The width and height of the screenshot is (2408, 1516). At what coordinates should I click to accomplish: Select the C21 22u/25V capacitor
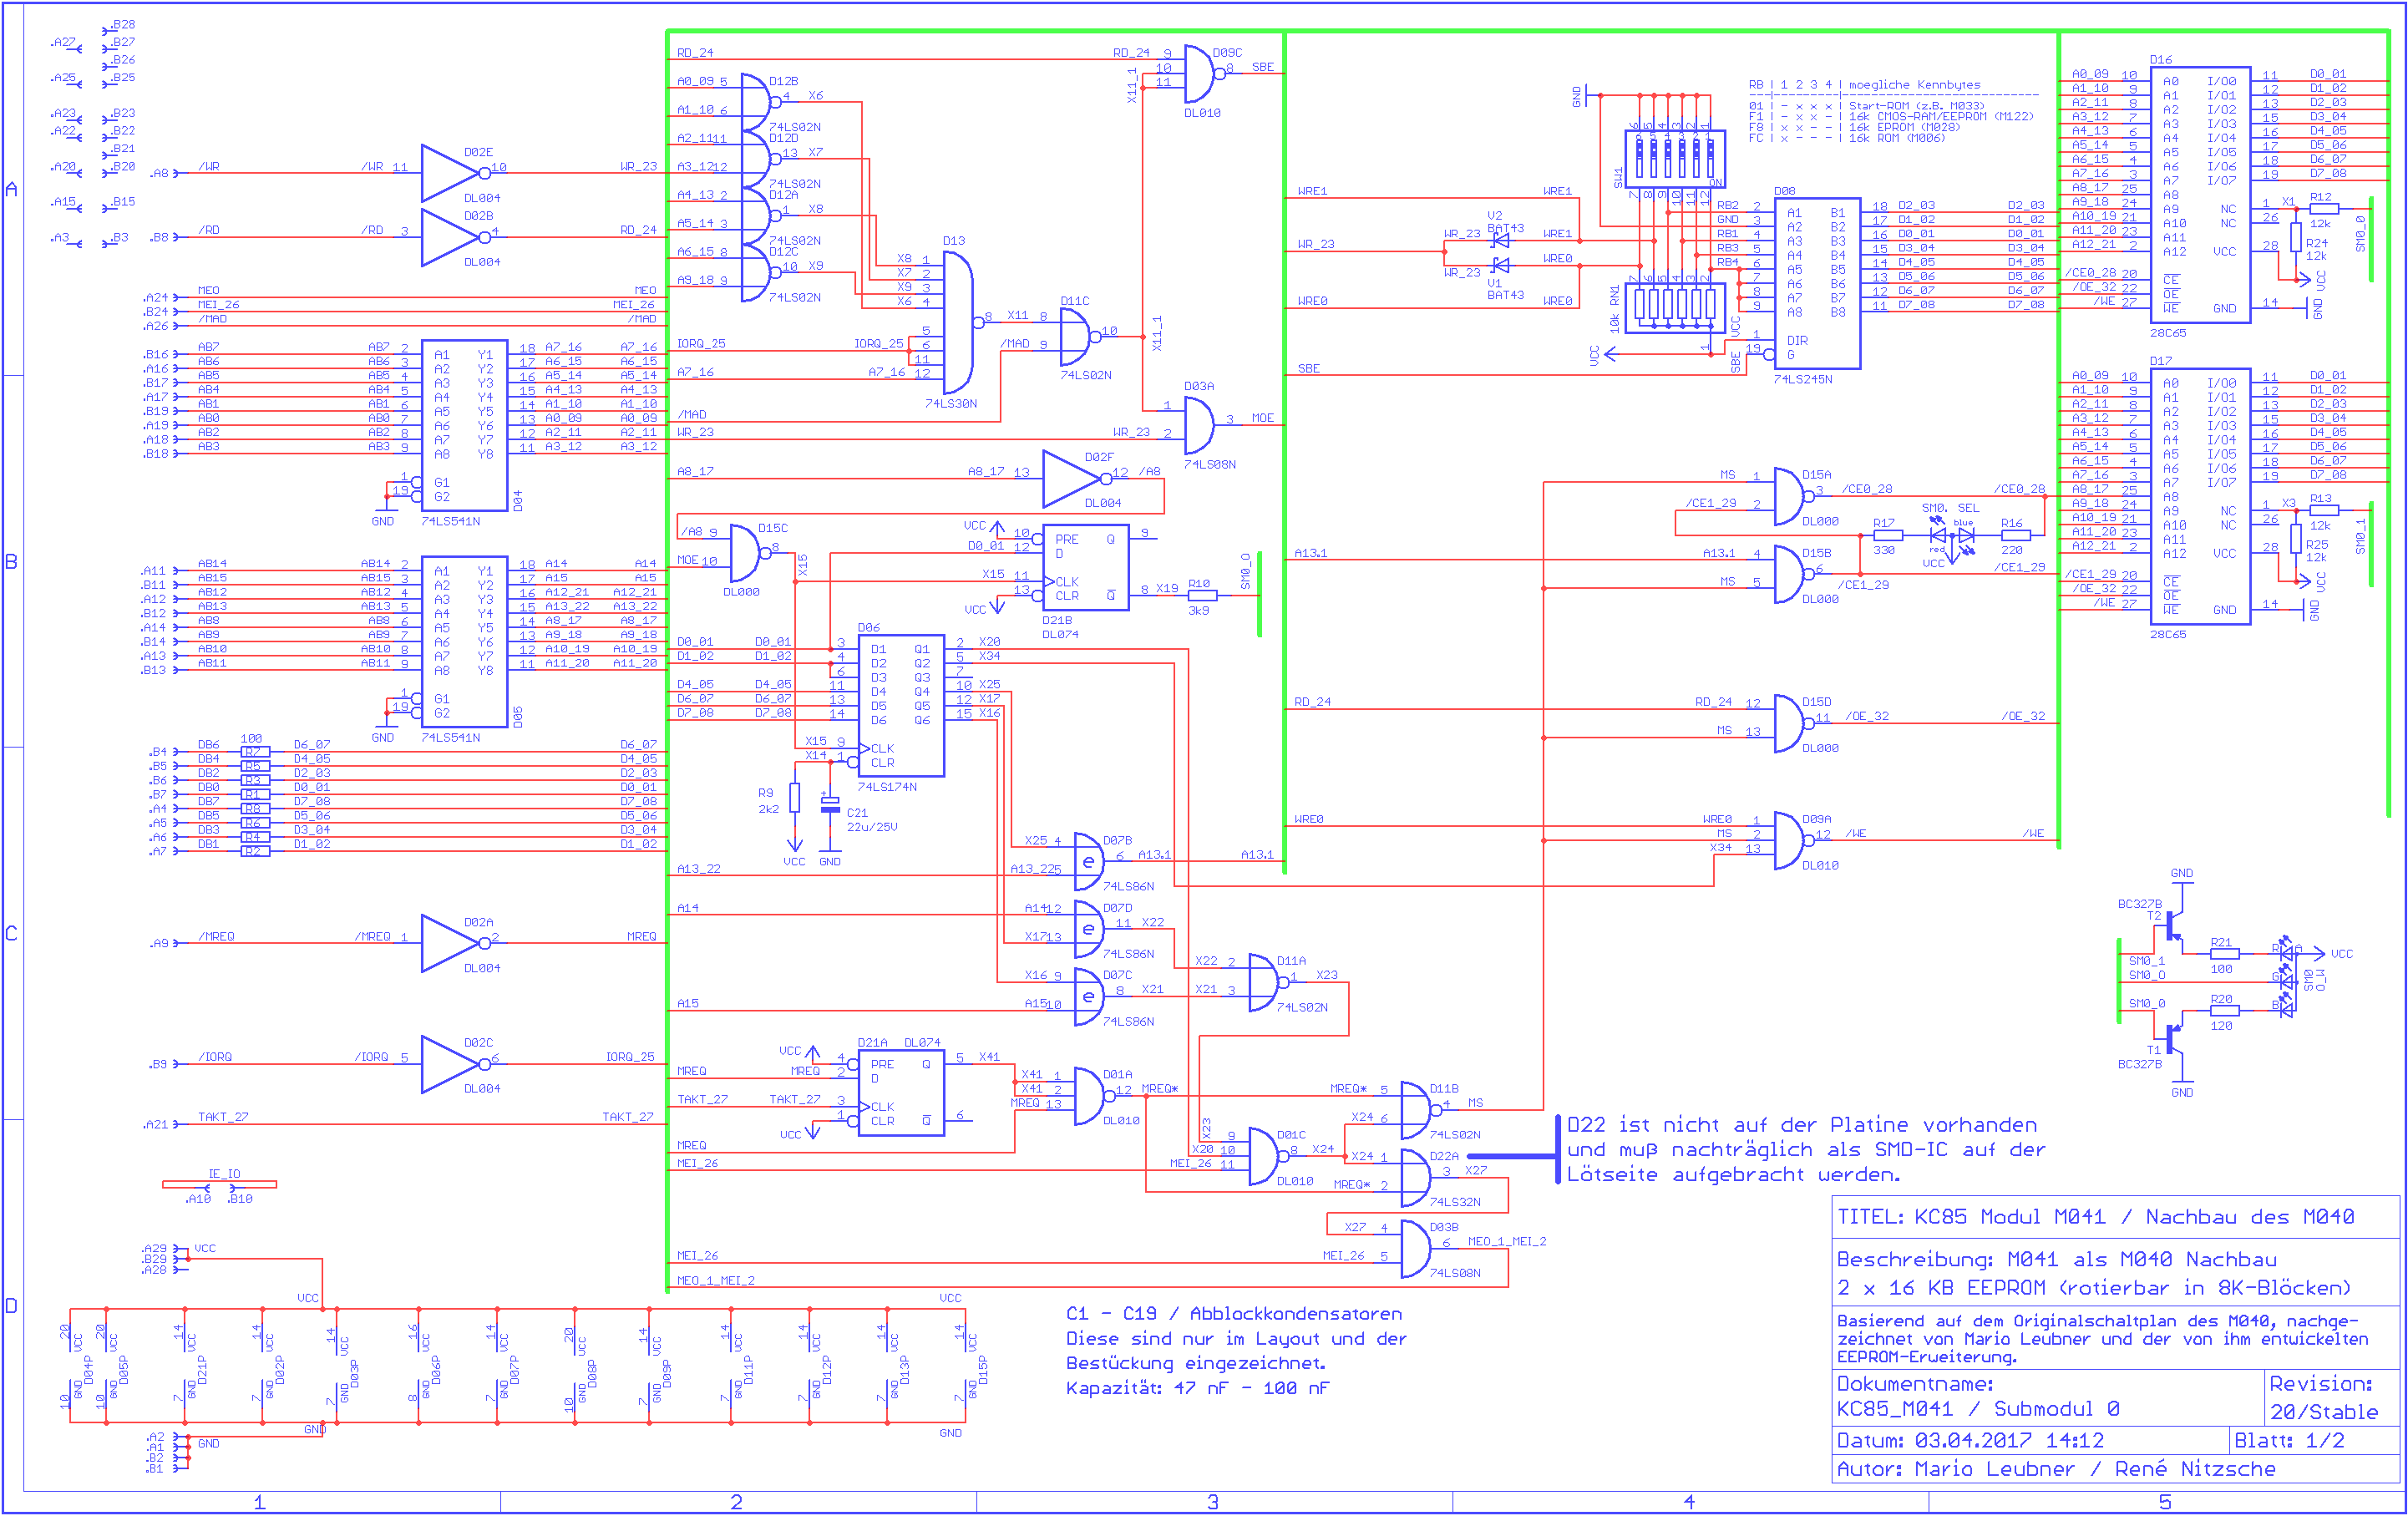pos(830,803)
